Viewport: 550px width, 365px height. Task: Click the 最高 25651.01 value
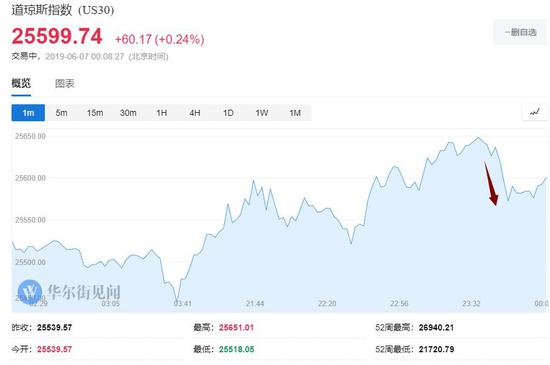click(236, 327)
